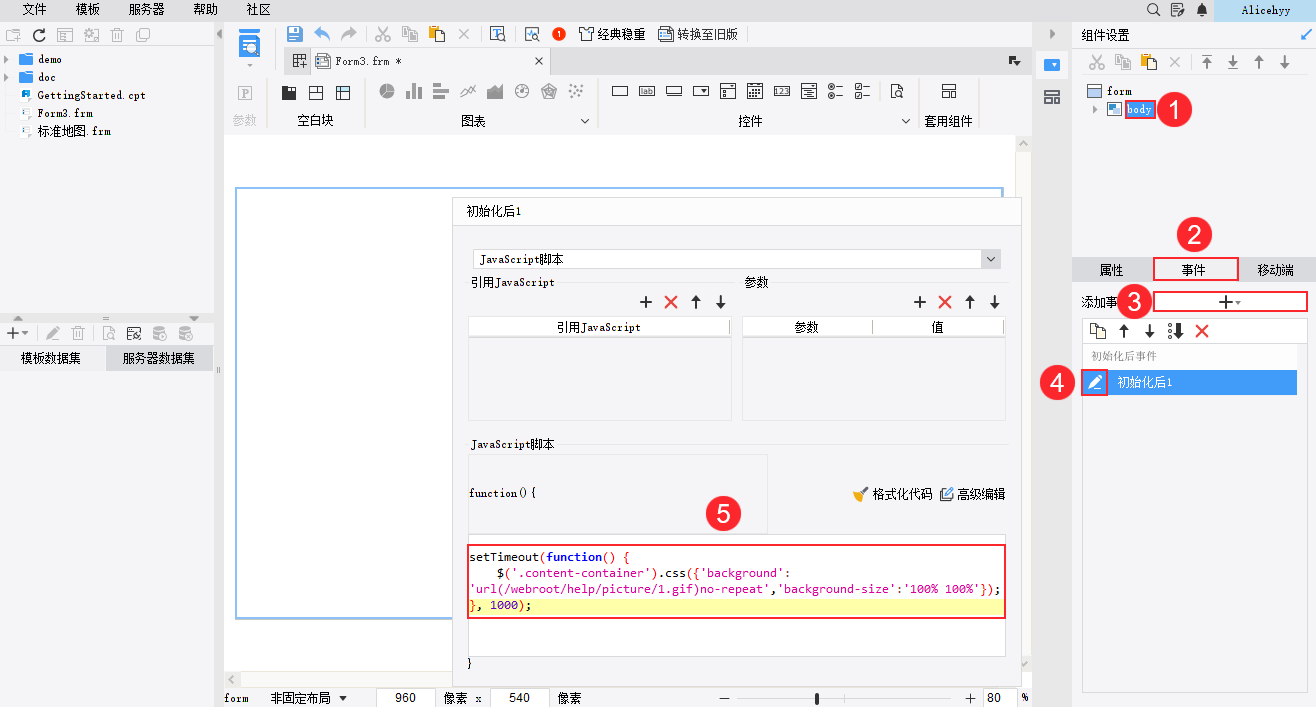This screenshot has height=707, width=1316.
Task: Switch to 服务器数据集 tab
Action: [x=159, y=358]
